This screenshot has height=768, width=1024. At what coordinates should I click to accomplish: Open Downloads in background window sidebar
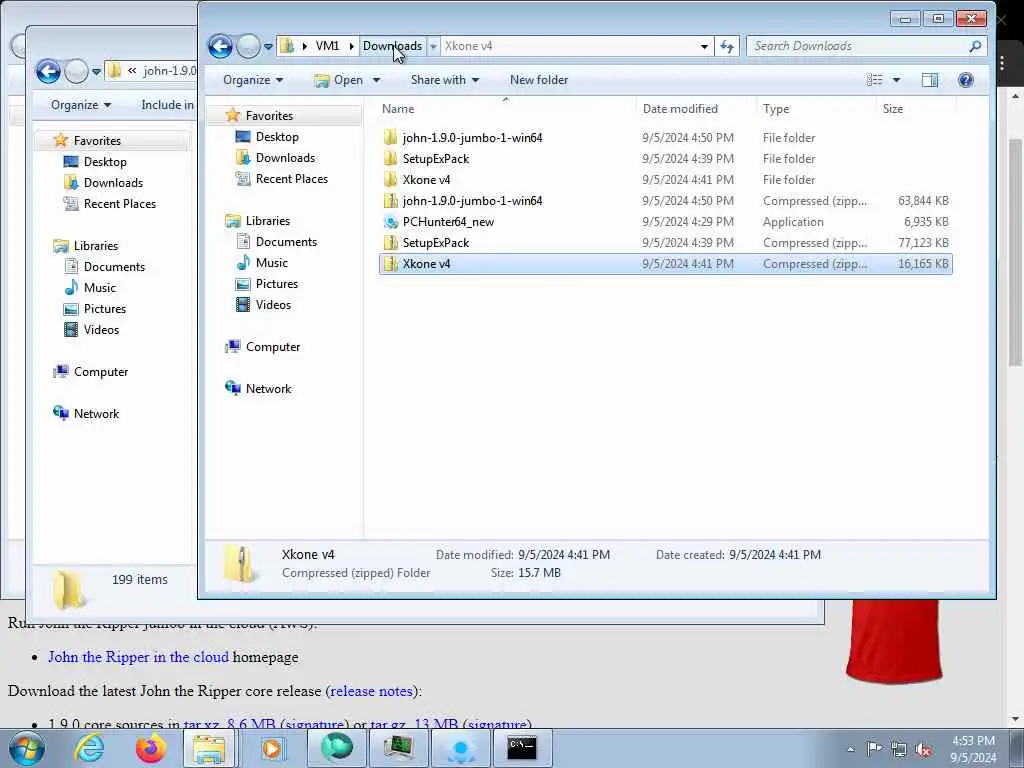(x=113, y=182)
